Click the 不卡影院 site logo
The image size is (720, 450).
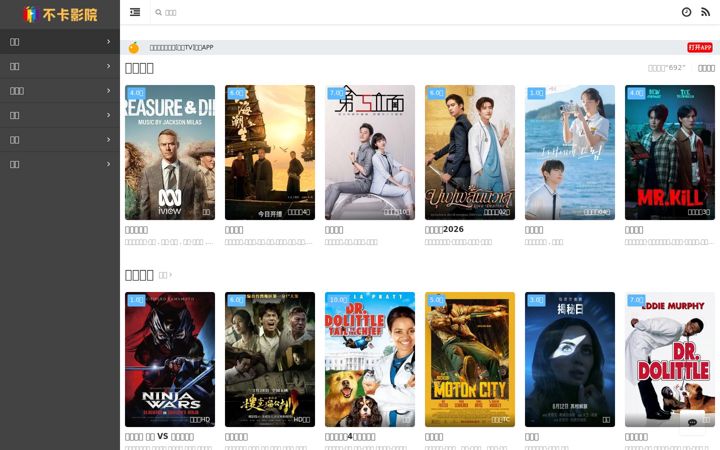pos(60,15)
